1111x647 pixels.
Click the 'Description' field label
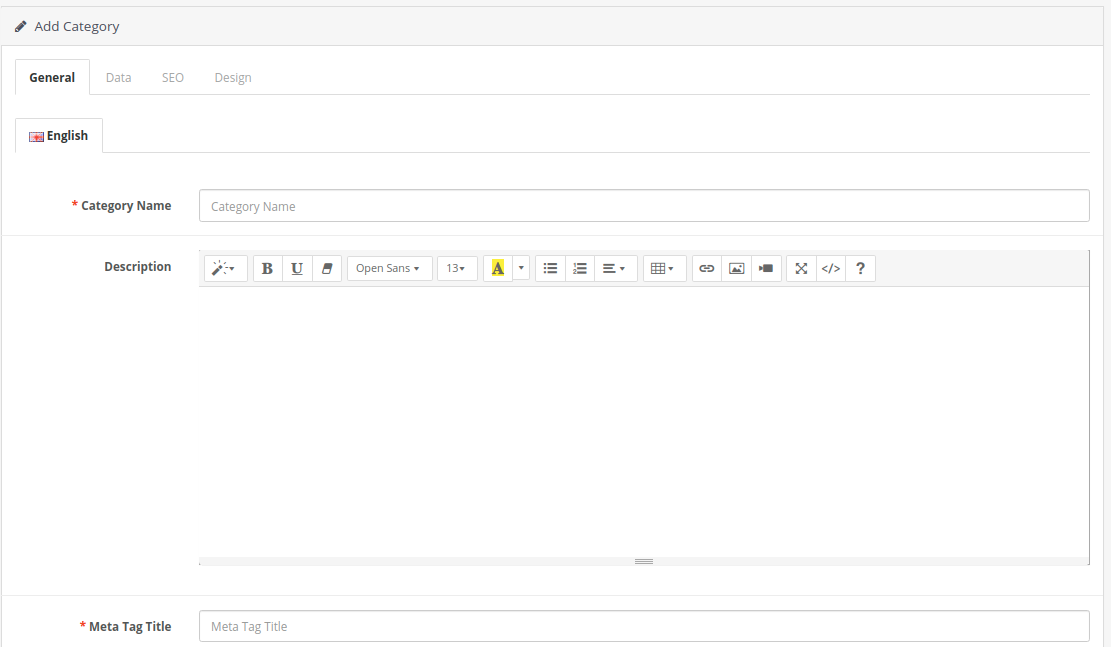click(137, 266)
